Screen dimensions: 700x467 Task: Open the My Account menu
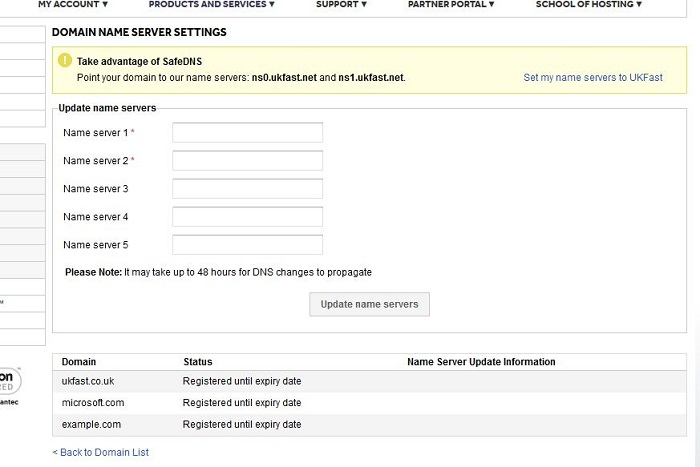(73, 4)
